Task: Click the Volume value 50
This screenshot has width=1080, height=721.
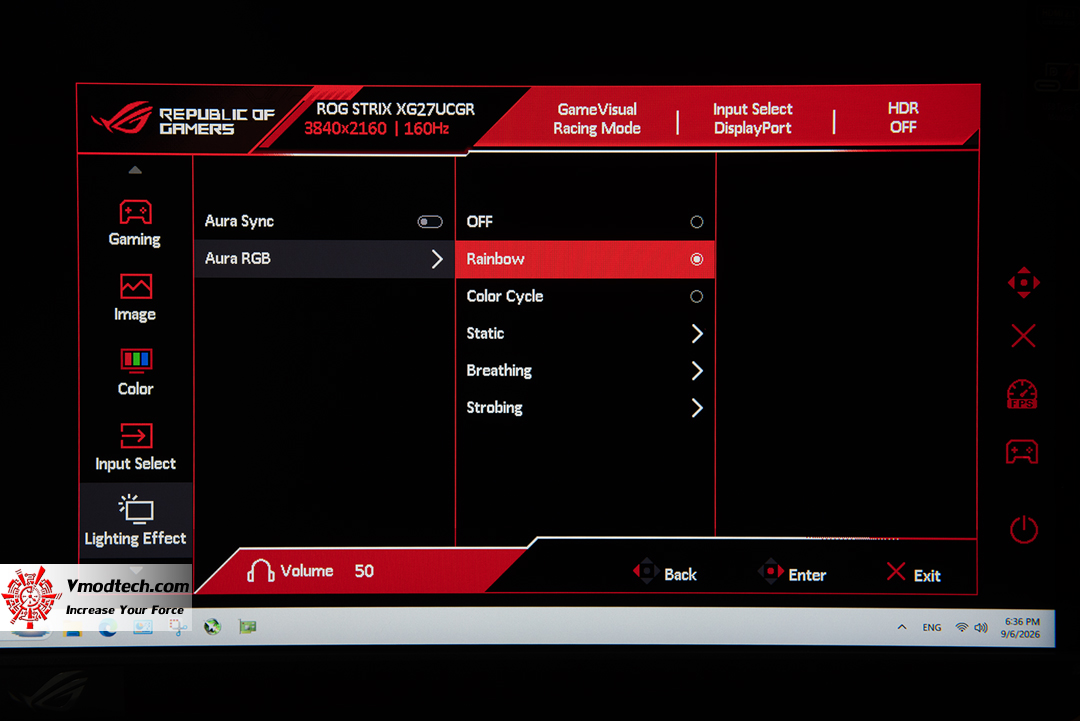Action: (x=364, y=571)
